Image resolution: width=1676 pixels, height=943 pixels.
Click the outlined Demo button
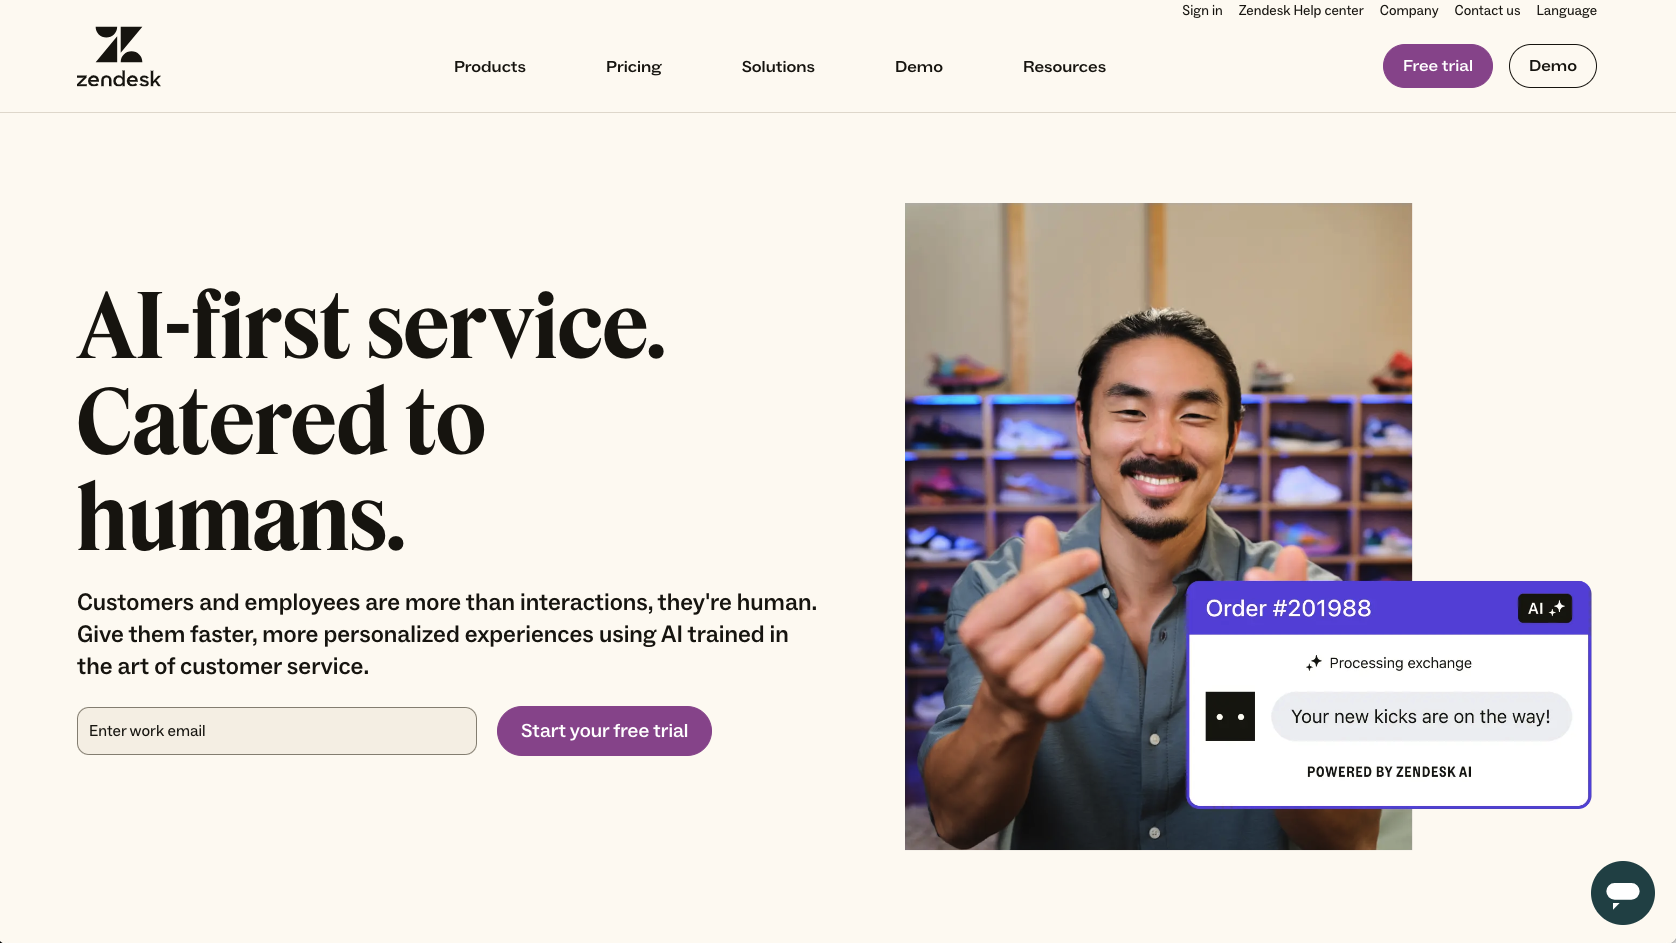point(1552,66)
